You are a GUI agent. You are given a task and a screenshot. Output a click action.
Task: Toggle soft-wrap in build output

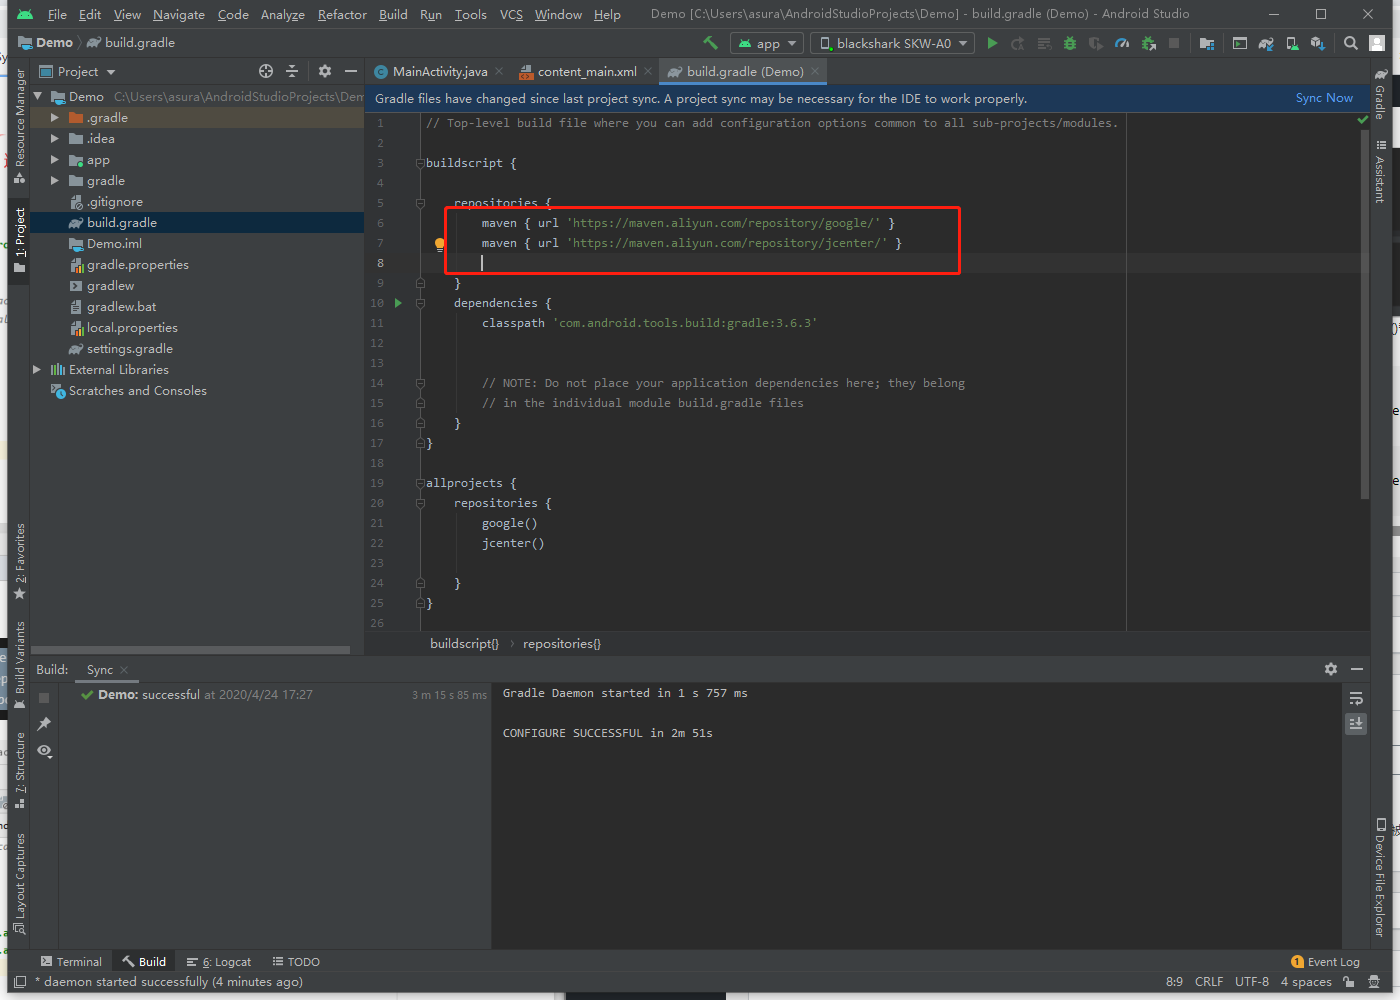coord(1356,698)
